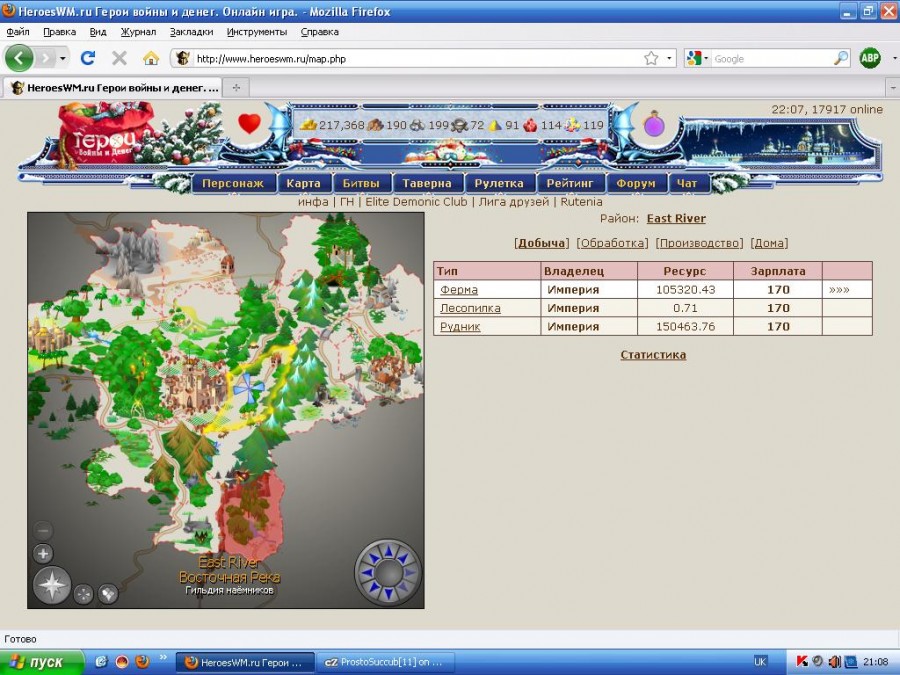This screenshot has height=675, width=900.
Task: Open the Карта game menu
Action: (x=304, y=184)
